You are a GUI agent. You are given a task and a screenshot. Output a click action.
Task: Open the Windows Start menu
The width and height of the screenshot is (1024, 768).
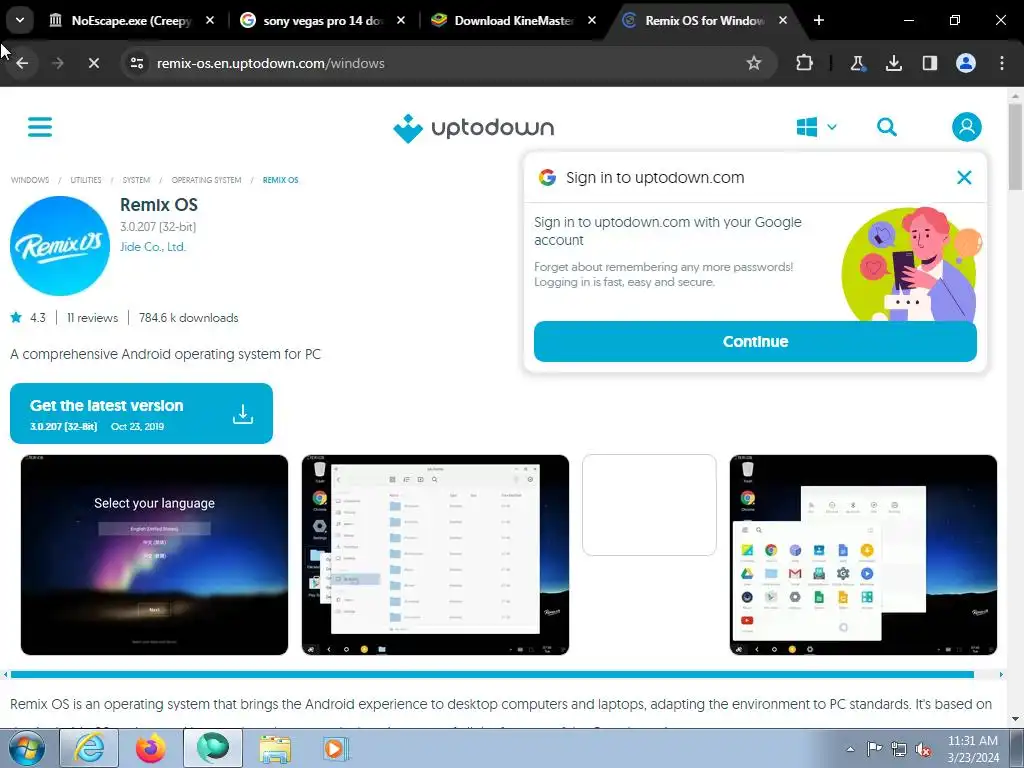click(27, 748)
